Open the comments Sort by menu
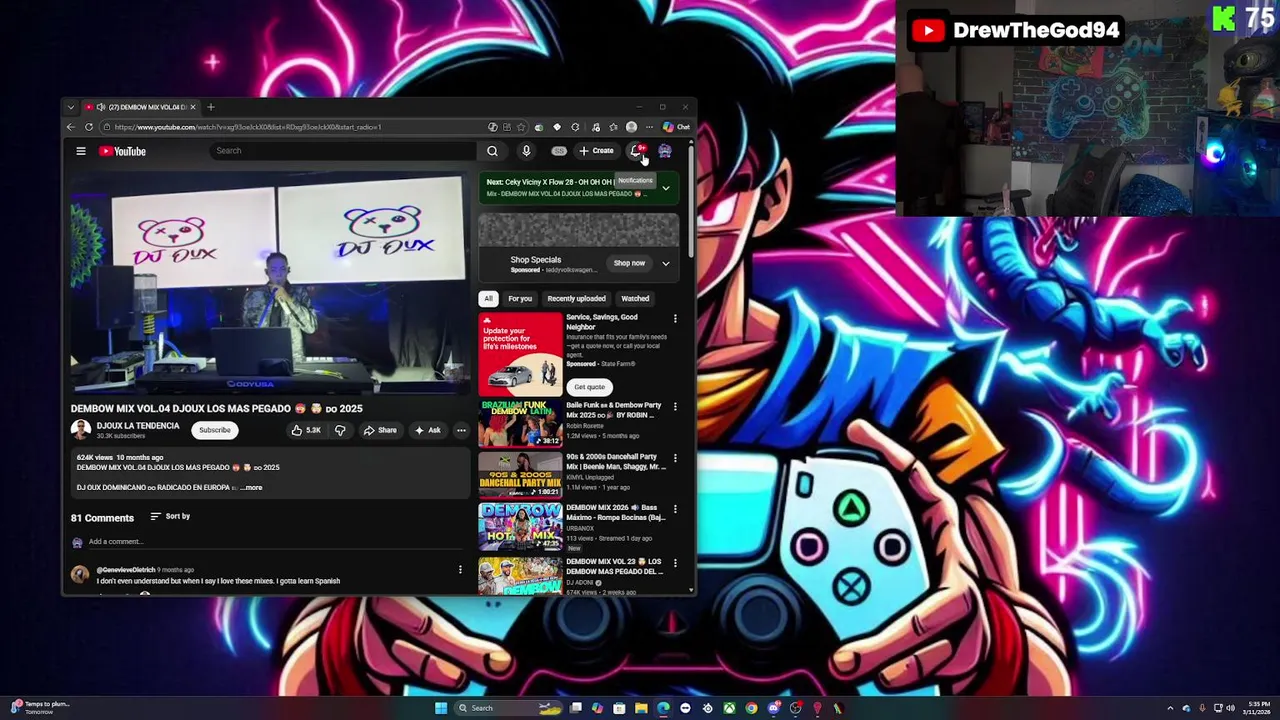Viewport: 1280px width, 720px height. 170,516
